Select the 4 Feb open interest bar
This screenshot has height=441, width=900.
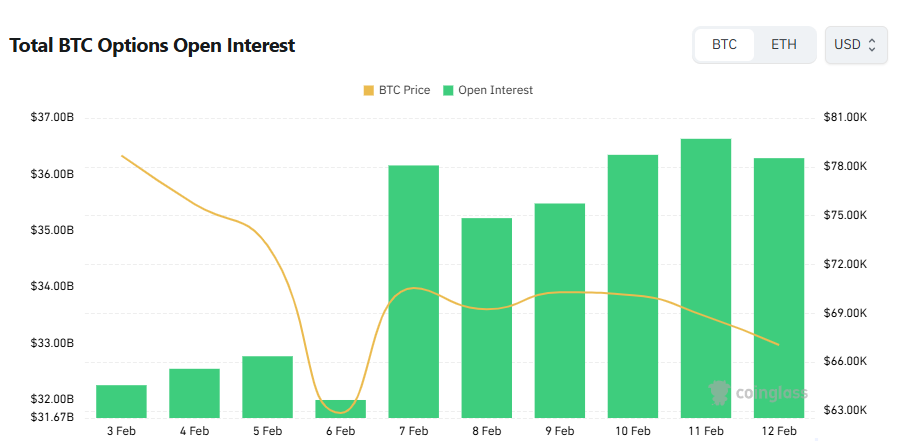194,393
